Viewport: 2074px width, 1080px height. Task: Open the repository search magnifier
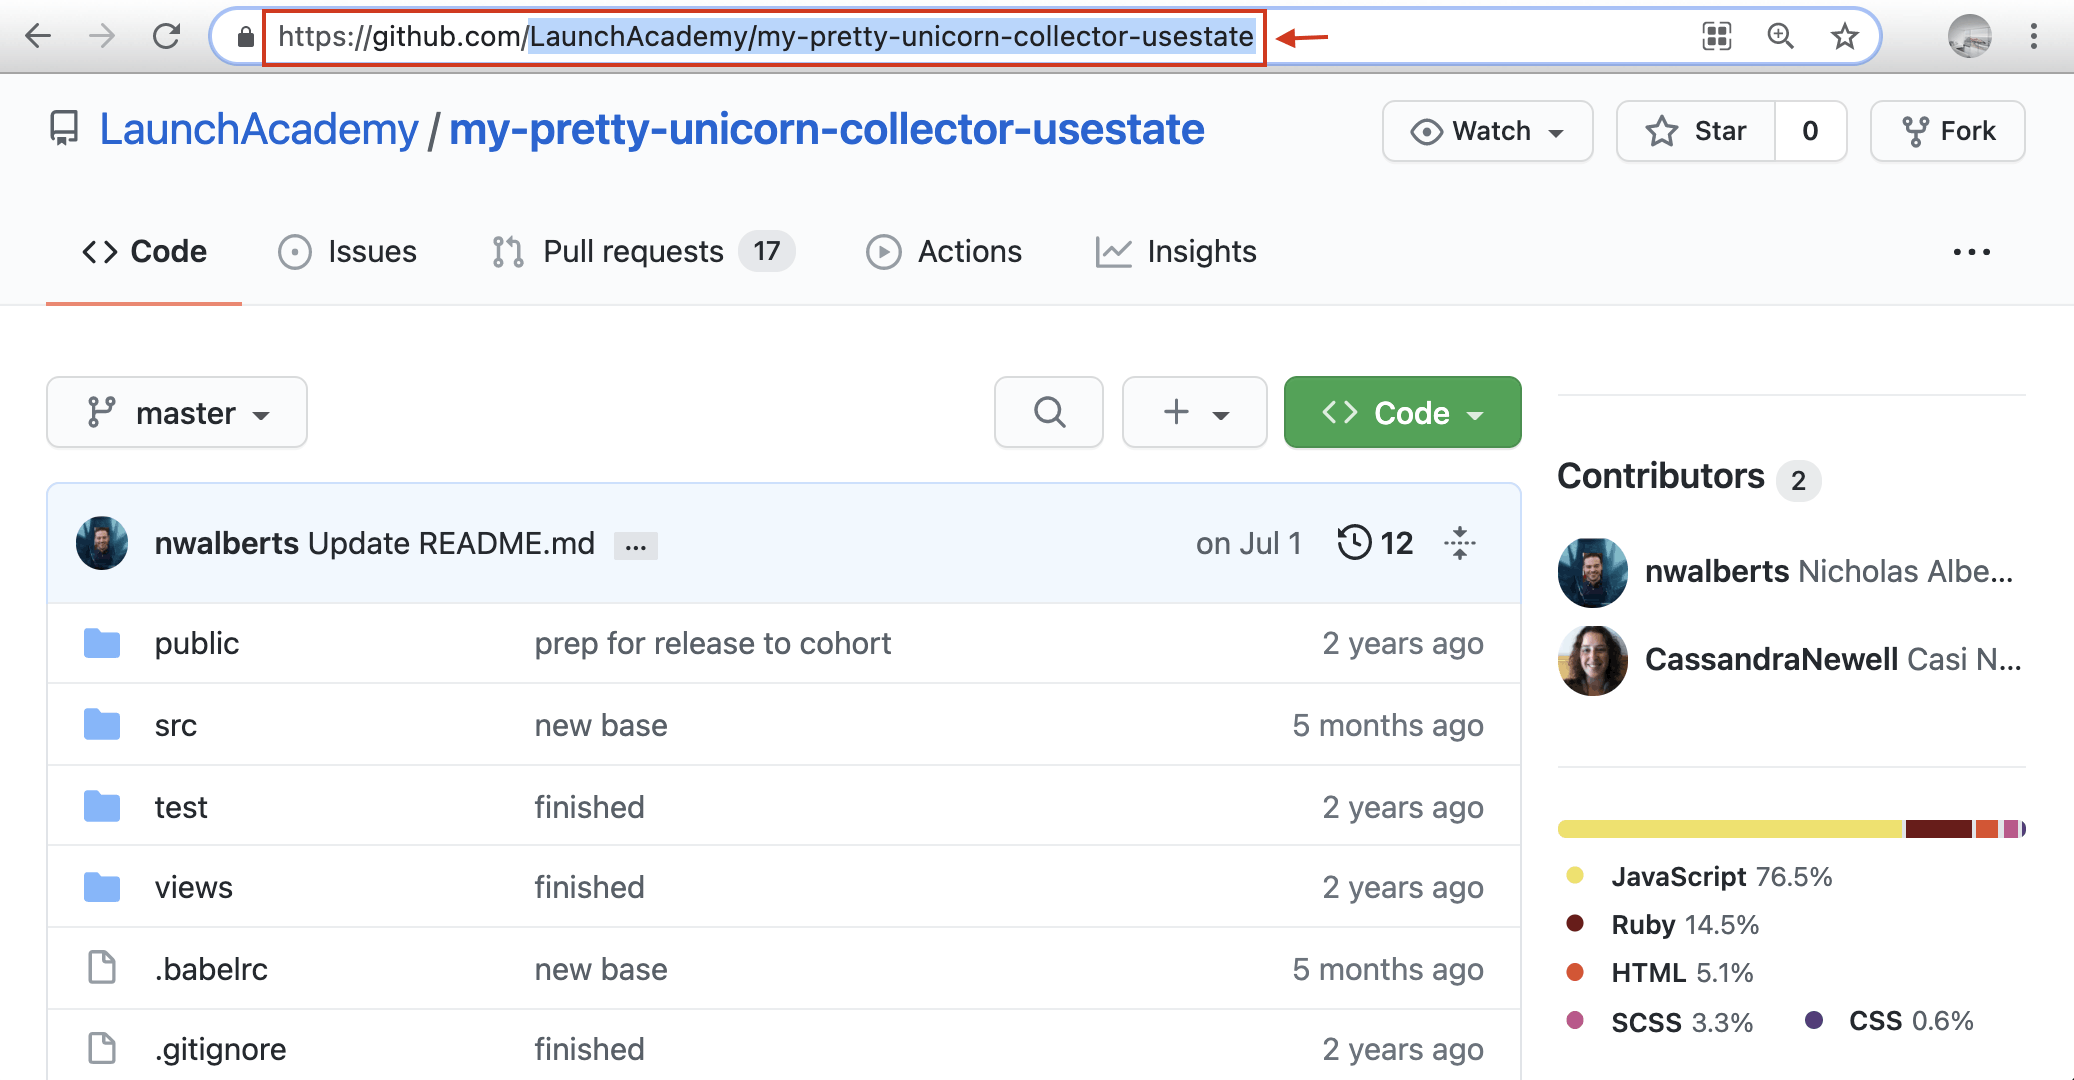coord(1048,412)
